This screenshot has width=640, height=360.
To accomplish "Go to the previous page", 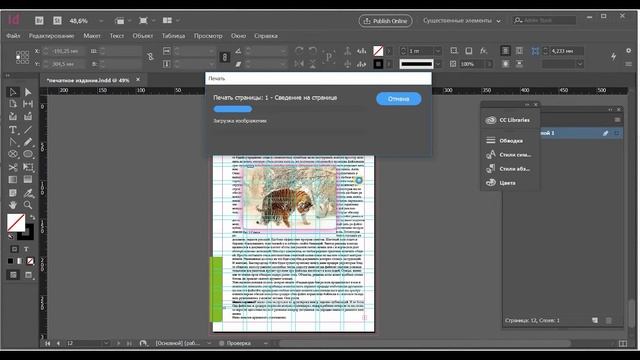I will pos(58,343).
